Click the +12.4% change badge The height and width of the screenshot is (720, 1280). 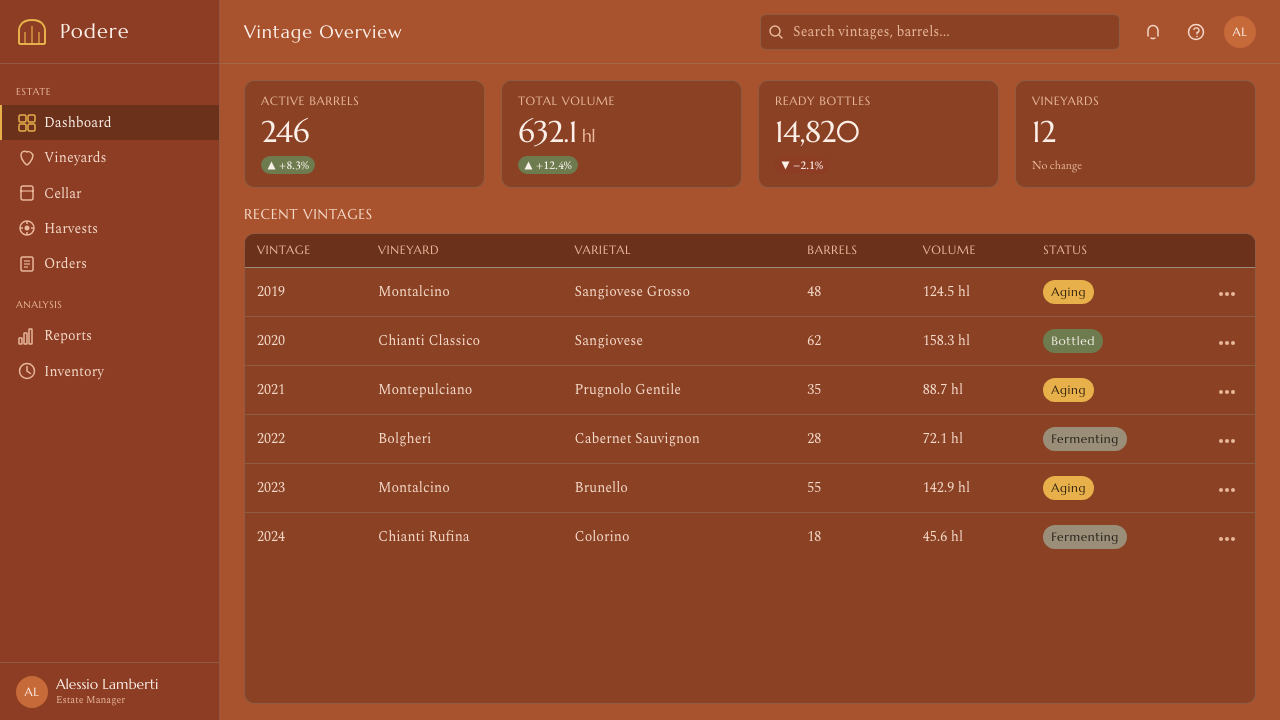548,165
